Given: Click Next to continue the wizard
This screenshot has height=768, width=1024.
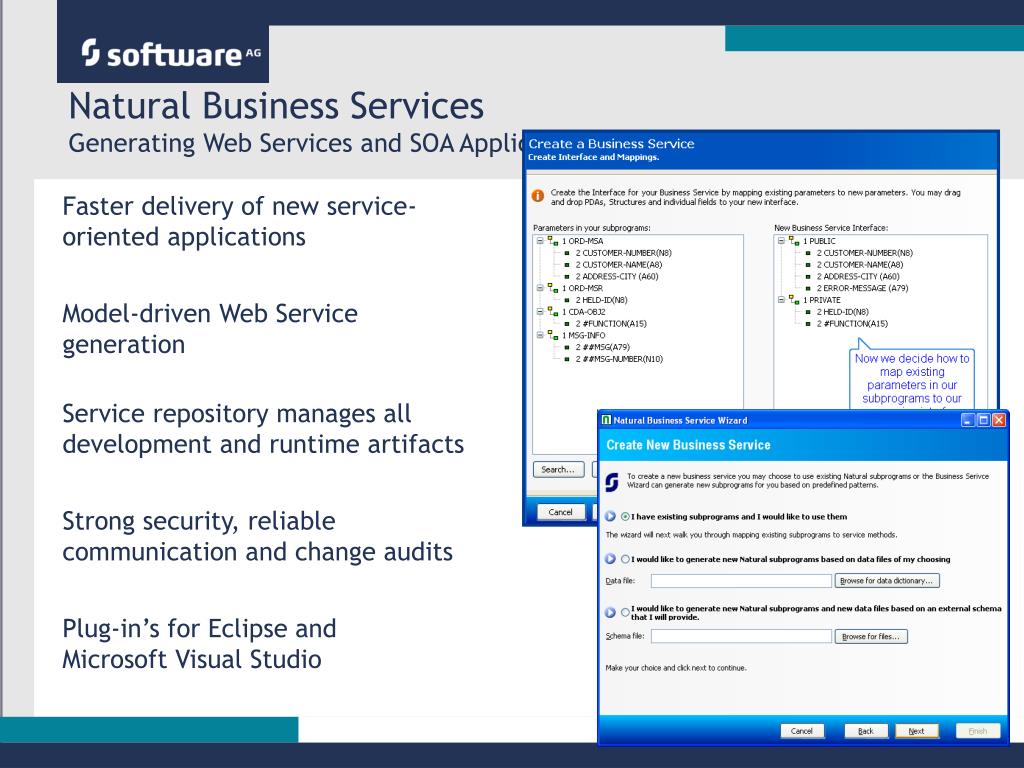Looking at the screenshot, I should tap(916, 731).
